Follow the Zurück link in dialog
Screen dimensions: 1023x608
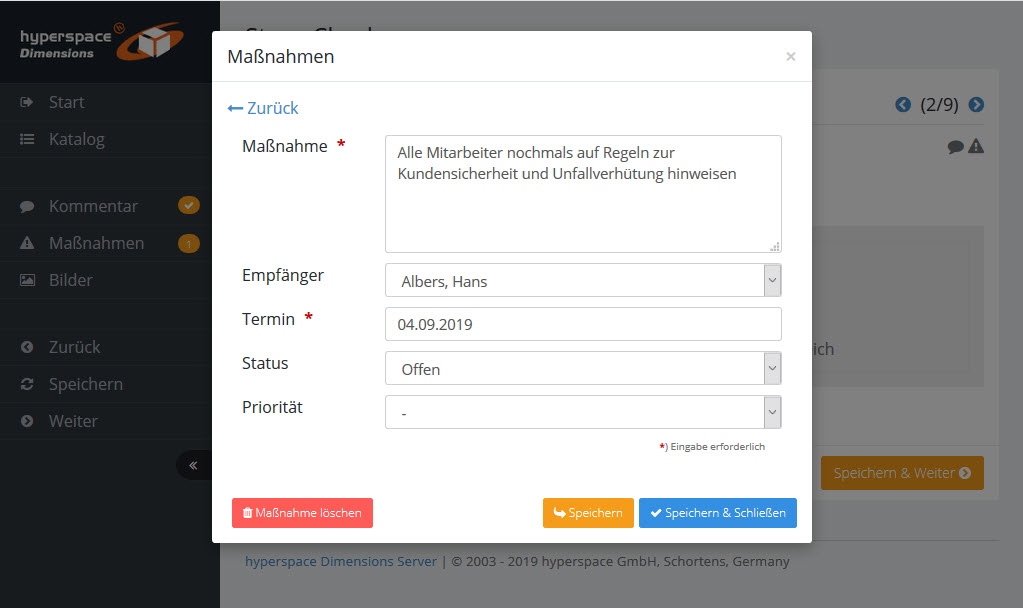tap(263, 108)
